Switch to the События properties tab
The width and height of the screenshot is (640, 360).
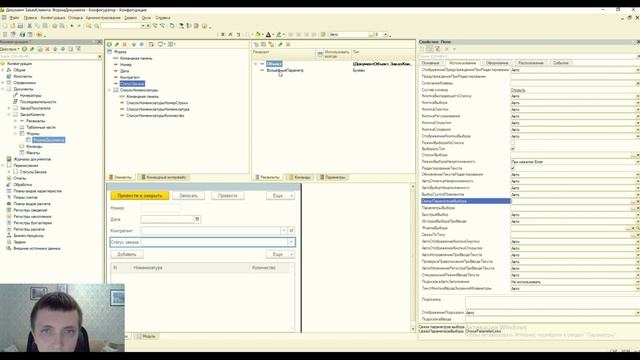coord(560,63)
